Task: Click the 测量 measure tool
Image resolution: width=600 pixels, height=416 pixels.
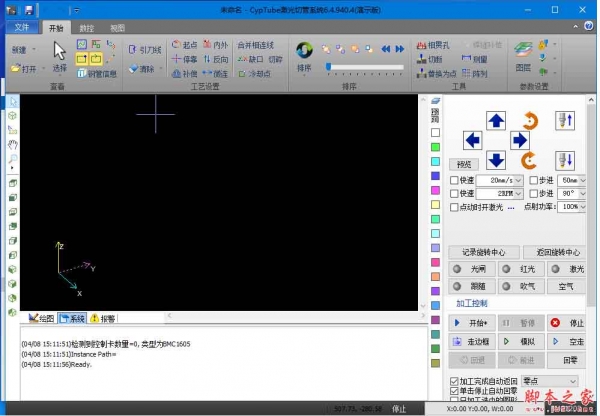Action: click(x=474, y=59)
